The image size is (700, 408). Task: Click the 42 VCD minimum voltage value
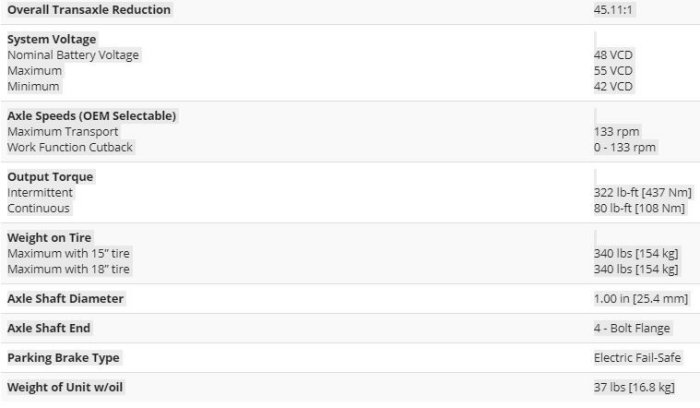[613, 86]
